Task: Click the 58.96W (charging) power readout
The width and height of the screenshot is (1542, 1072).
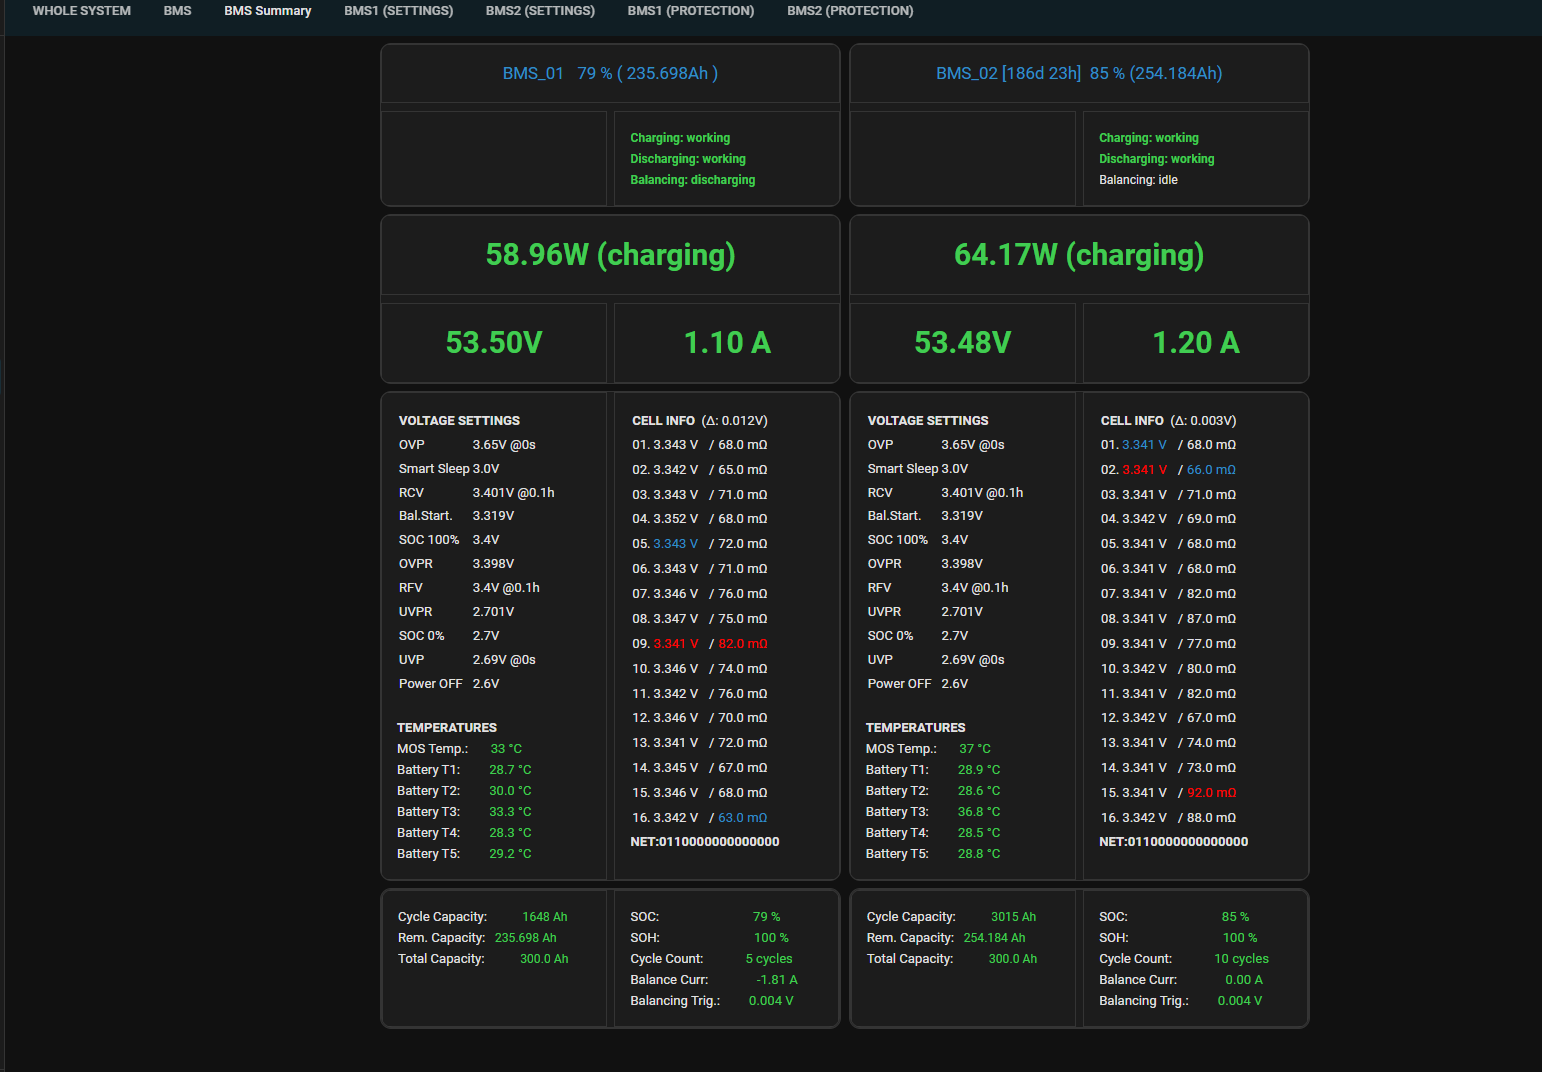Action: click(x=610, y=255)
